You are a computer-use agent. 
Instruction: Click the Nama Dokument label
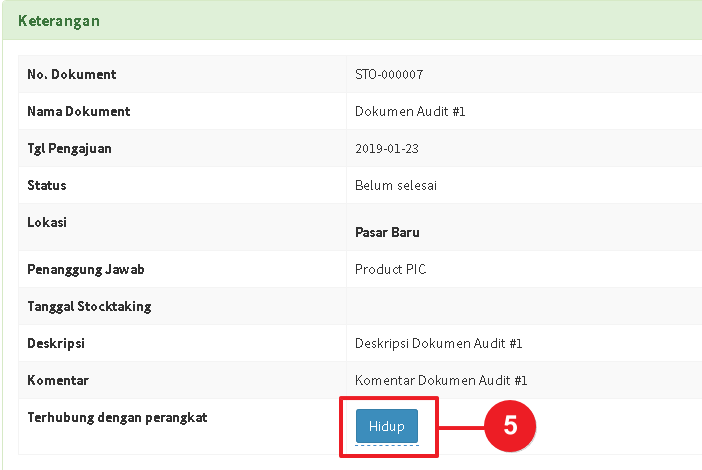[78, 111]
